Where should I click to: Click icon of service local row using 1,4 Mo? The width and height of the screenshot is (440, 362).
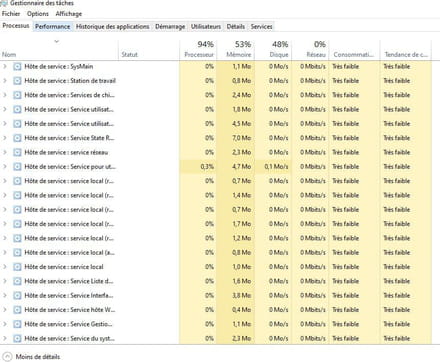coord(17,195)
